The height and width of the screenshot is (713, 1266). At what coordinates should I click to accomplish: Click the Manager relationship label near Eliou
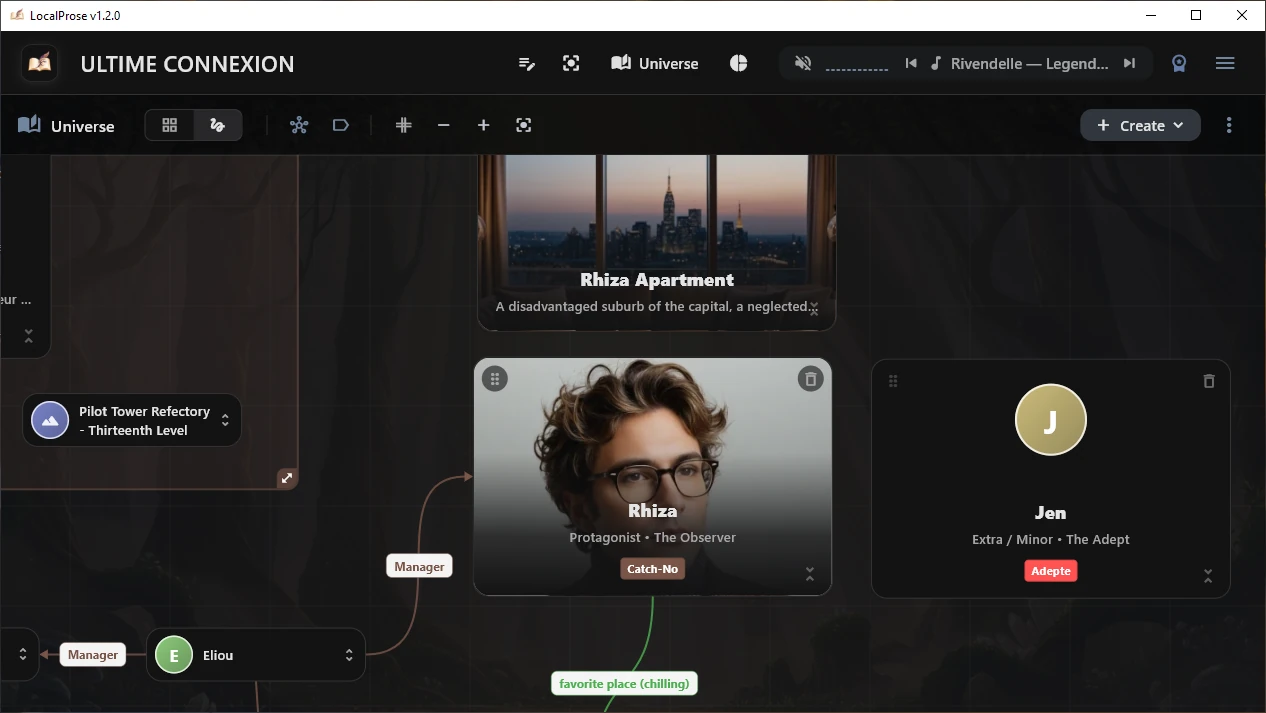pyautogui.click(x=92, y=654)
